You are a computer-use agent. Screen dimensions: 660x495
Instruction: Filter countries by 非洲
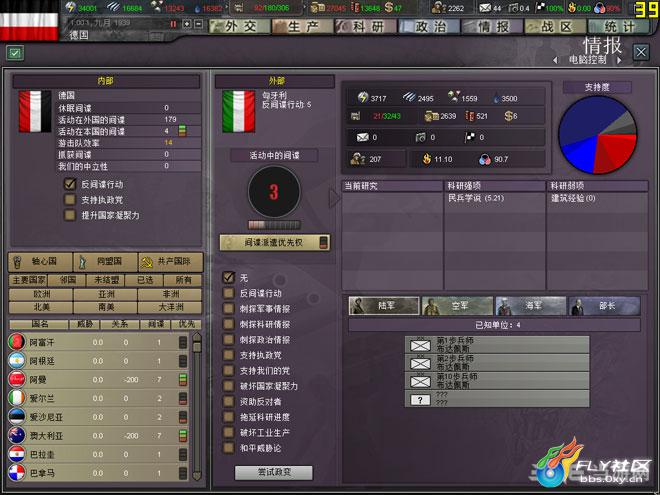(170, 294)
